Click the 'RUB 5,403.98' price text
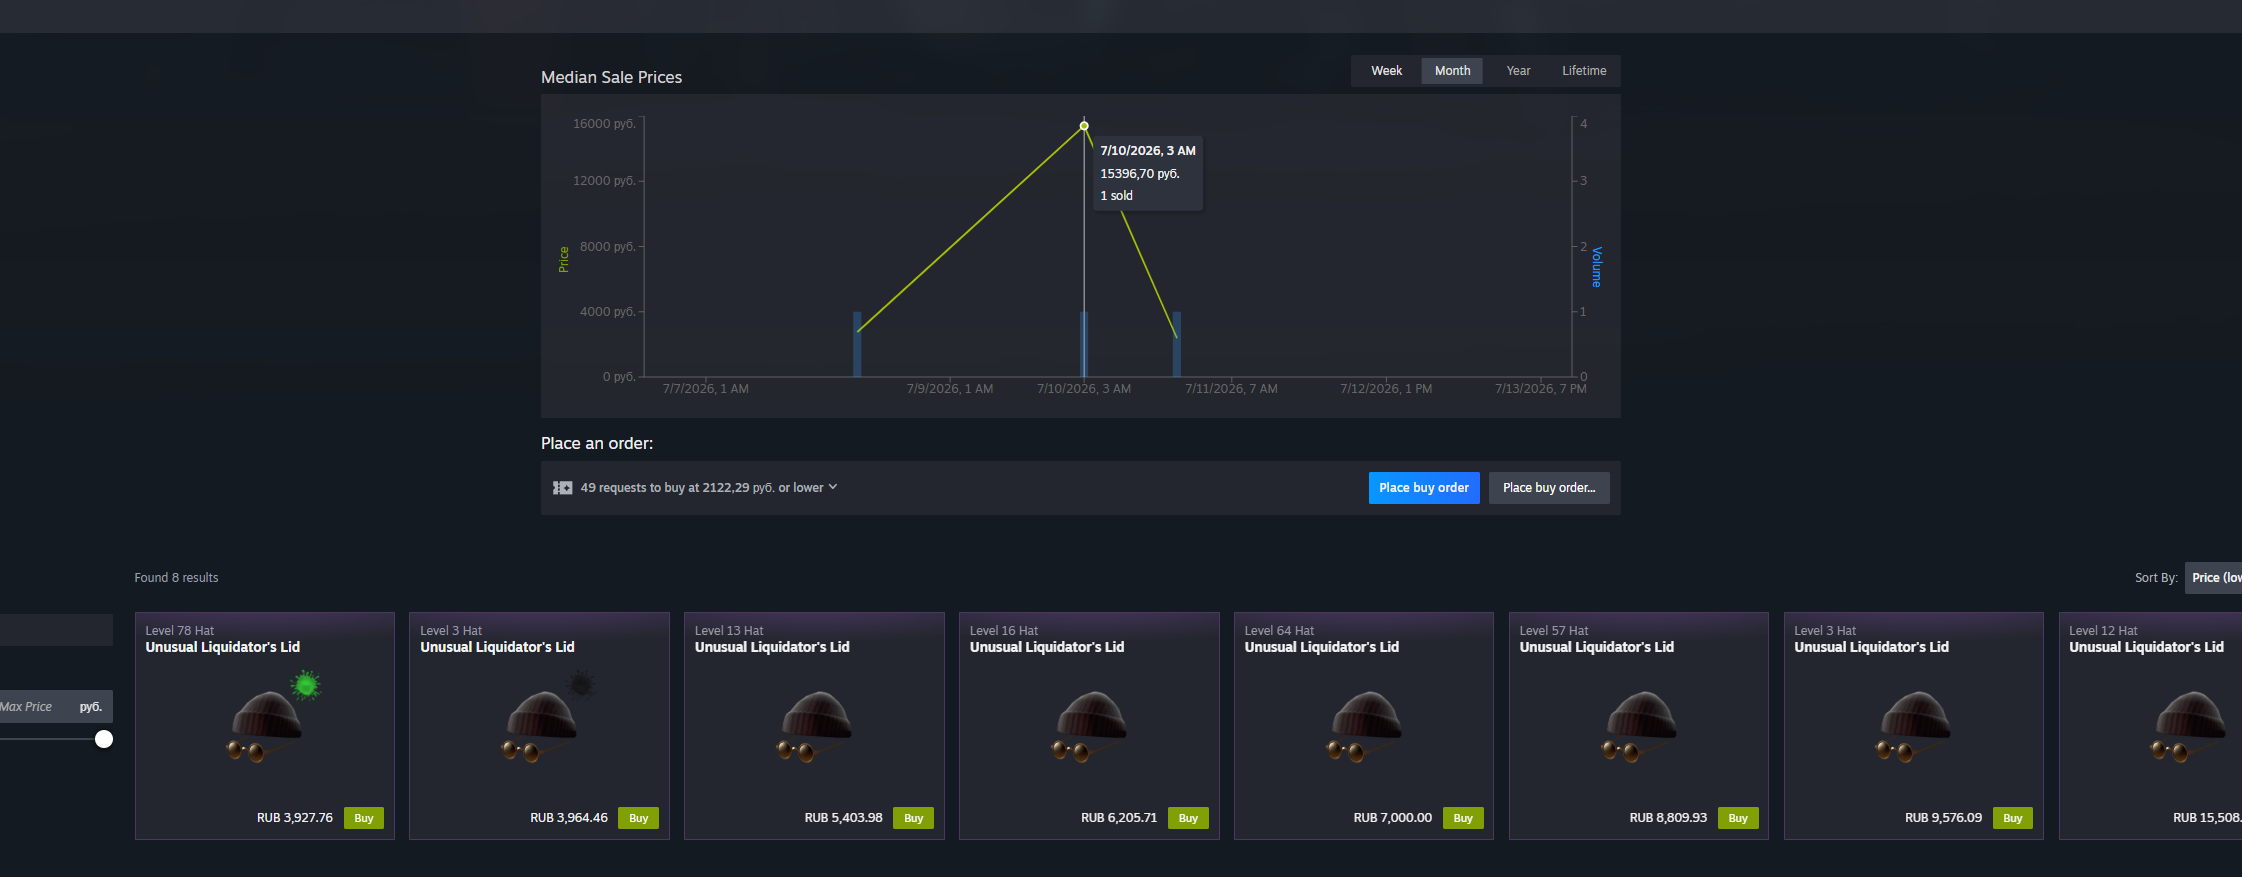This screenshot has width=2242, height=877. [844, 818]
